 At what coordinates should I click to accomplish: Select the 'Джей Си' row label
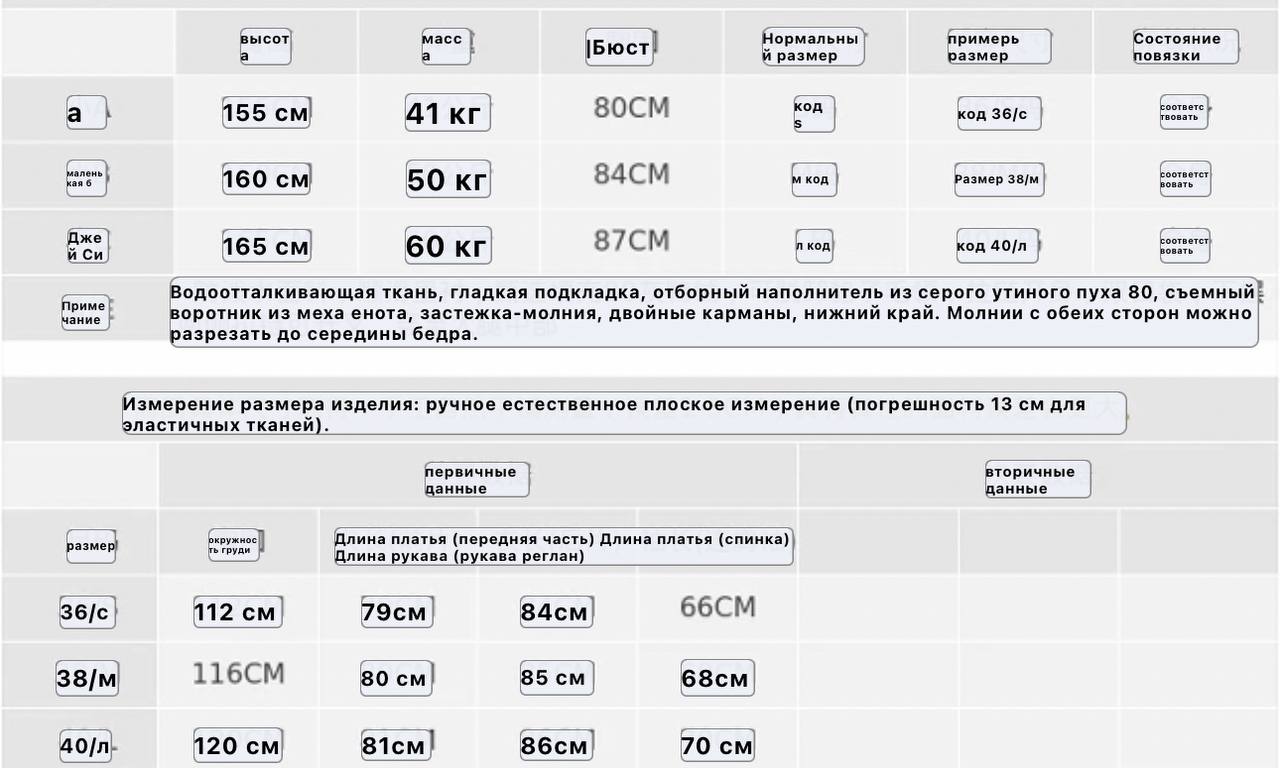coord(87,246)
